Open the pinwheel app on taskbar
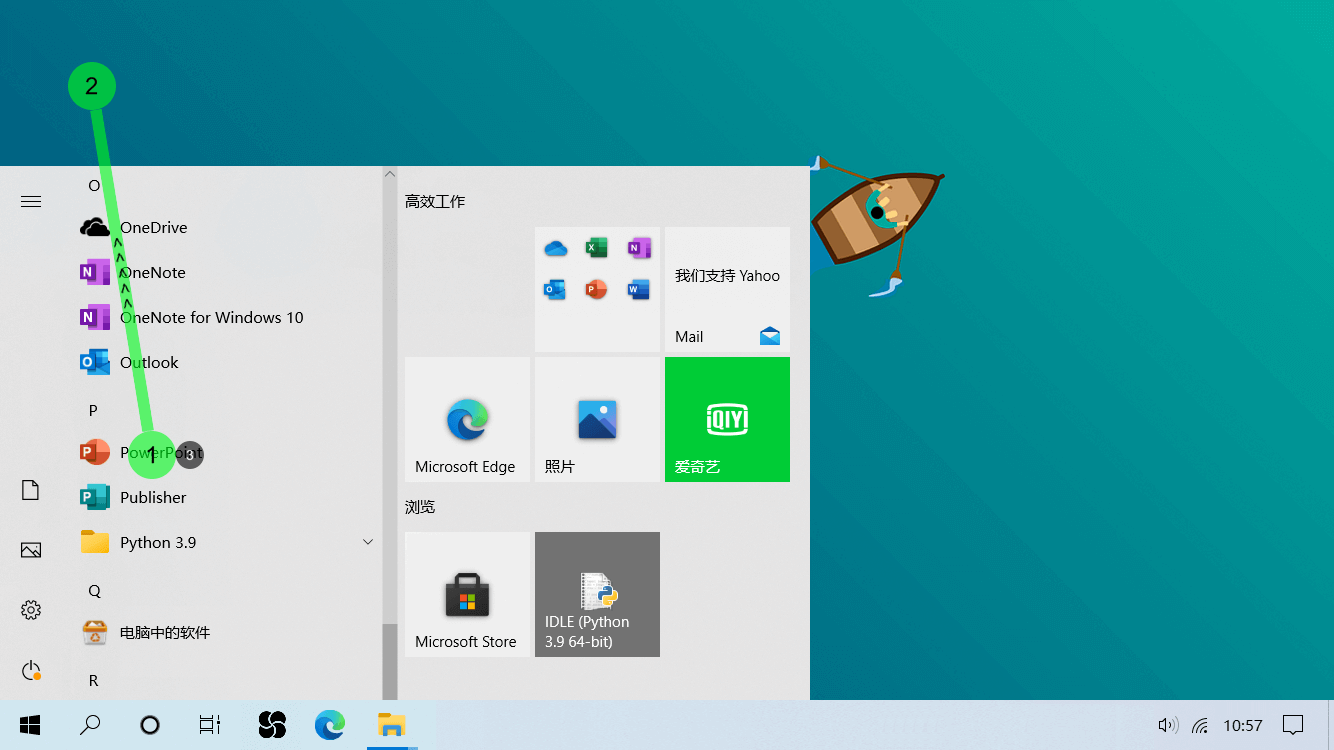Viewport: 1334px width, 750px height. 272,725
